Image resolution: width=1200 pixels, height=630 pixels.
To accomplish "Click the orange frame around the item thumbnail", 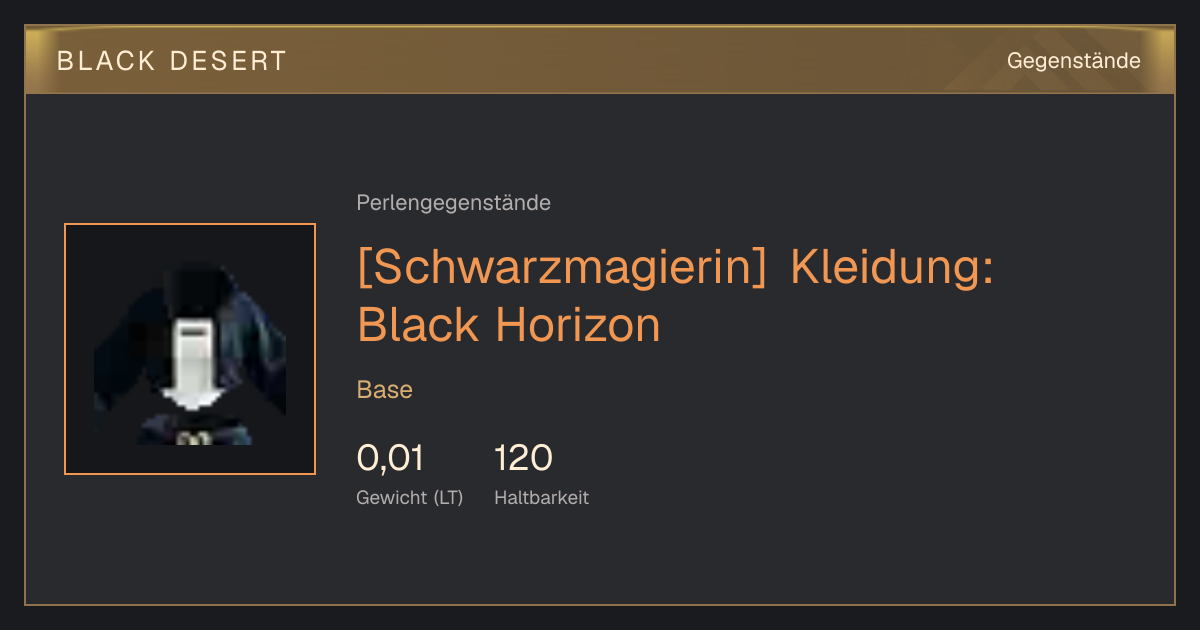I will point(190,349).
